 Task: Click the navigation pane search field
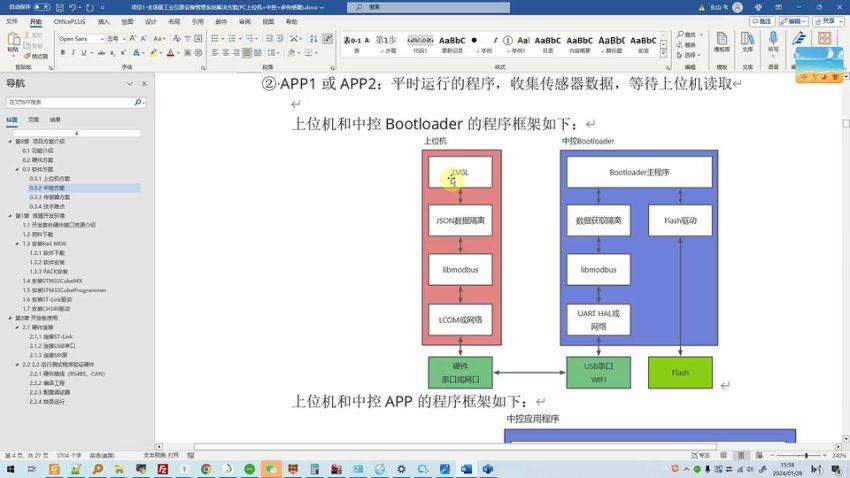(x=66, y=102)
